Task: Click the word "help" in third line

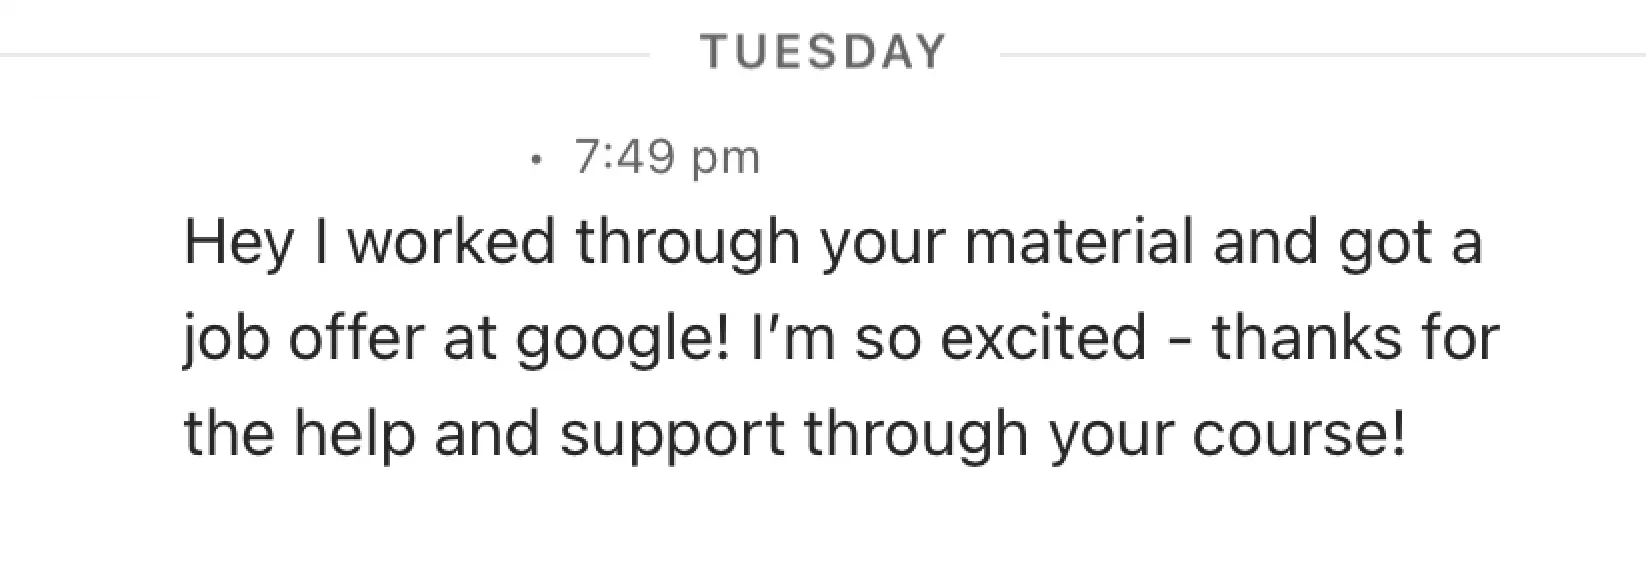Action: point(356,432)
